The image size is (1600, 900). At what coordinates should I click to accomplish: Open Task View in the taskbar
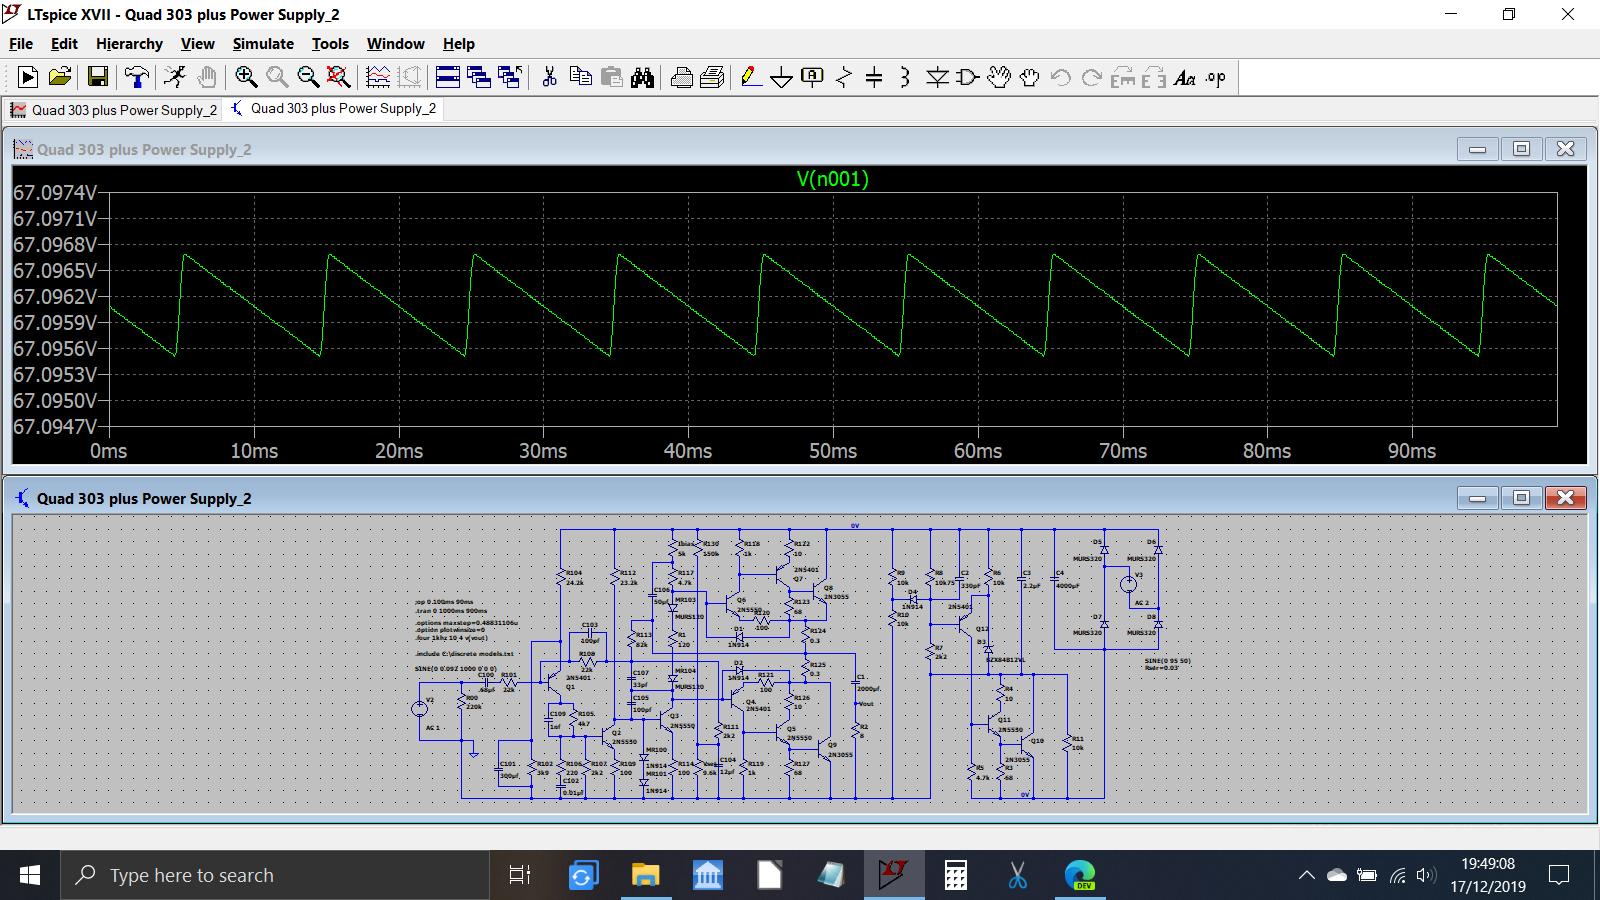(520, 875)
